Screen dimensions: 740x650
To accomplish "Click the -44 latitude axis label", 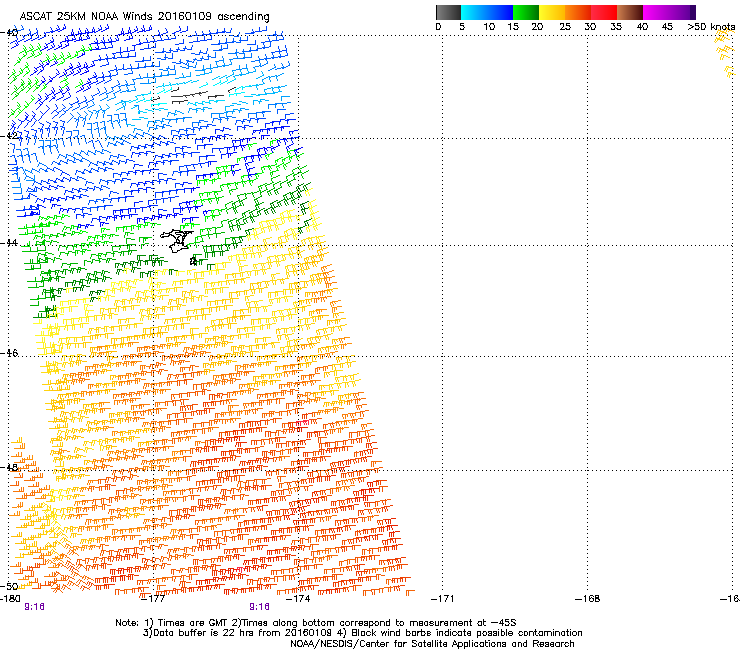I will point(9,243).
